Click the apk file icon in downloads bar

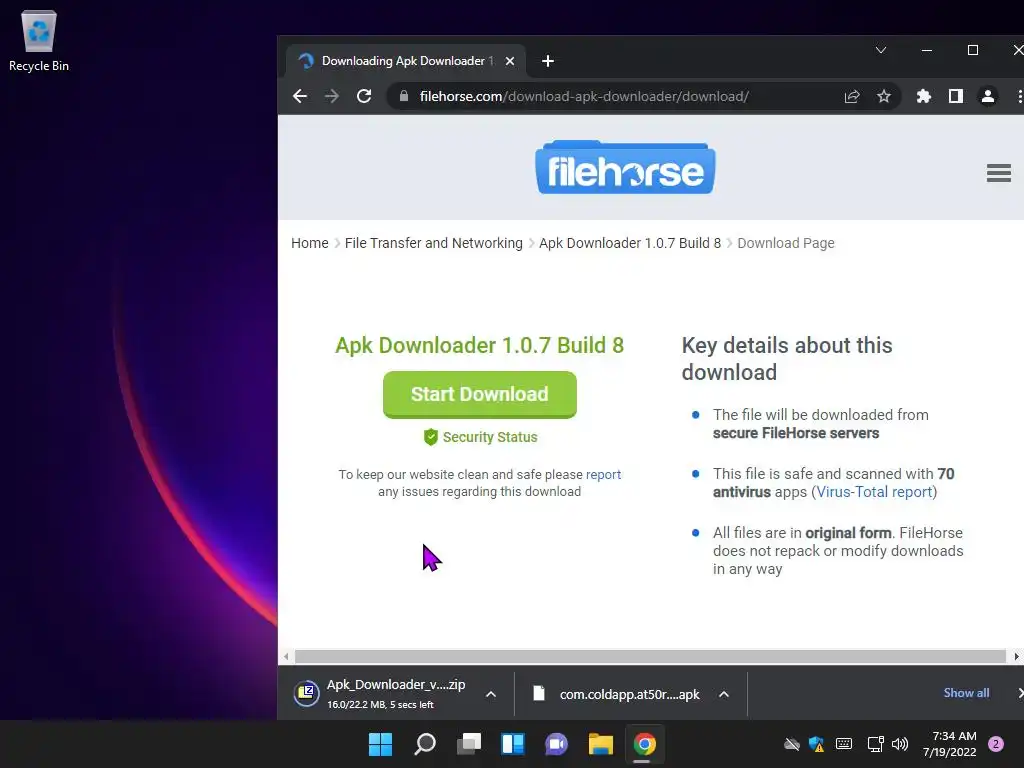point(539,693)
